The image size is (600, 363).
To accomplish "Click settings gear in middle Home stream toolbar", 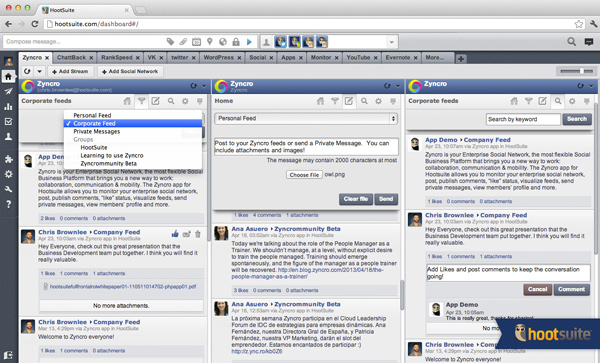I will click(x=378, y=101).
